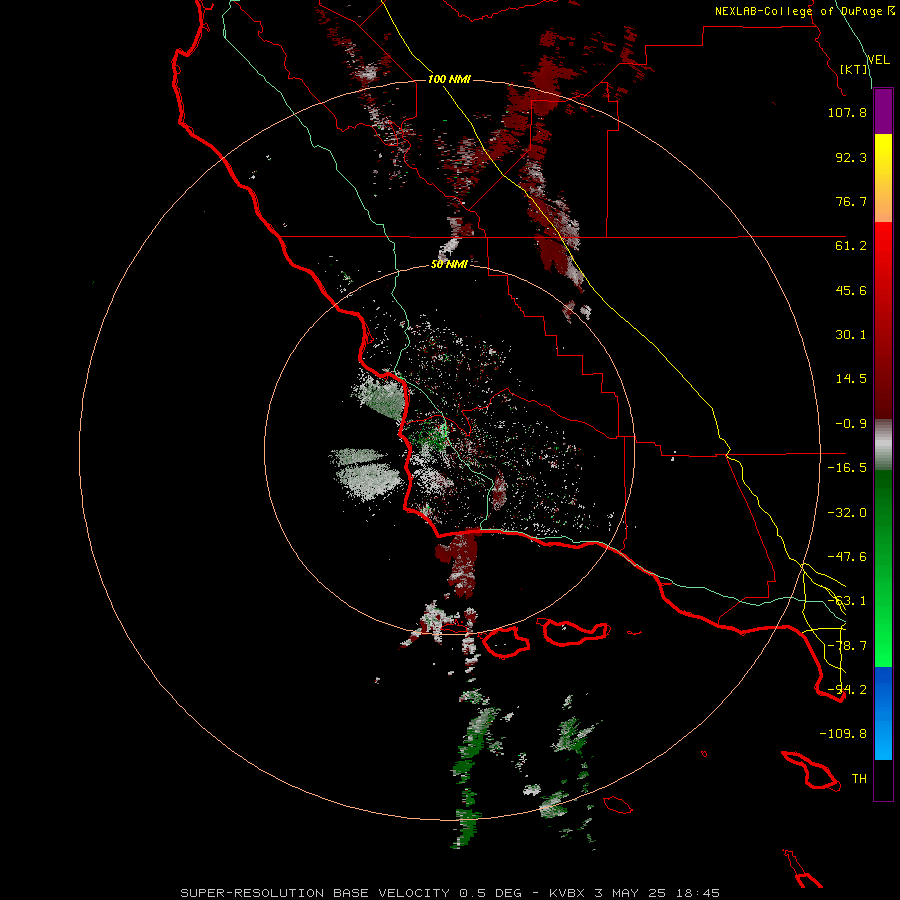
Task: Click the purple segment of the velocity color bar
Action: click(x=883, y=111)
